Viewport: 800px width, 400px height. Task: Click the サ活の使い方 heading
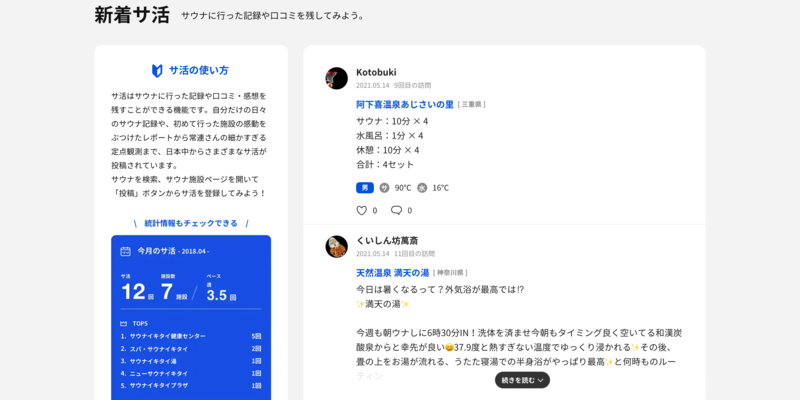click(199, 70)
